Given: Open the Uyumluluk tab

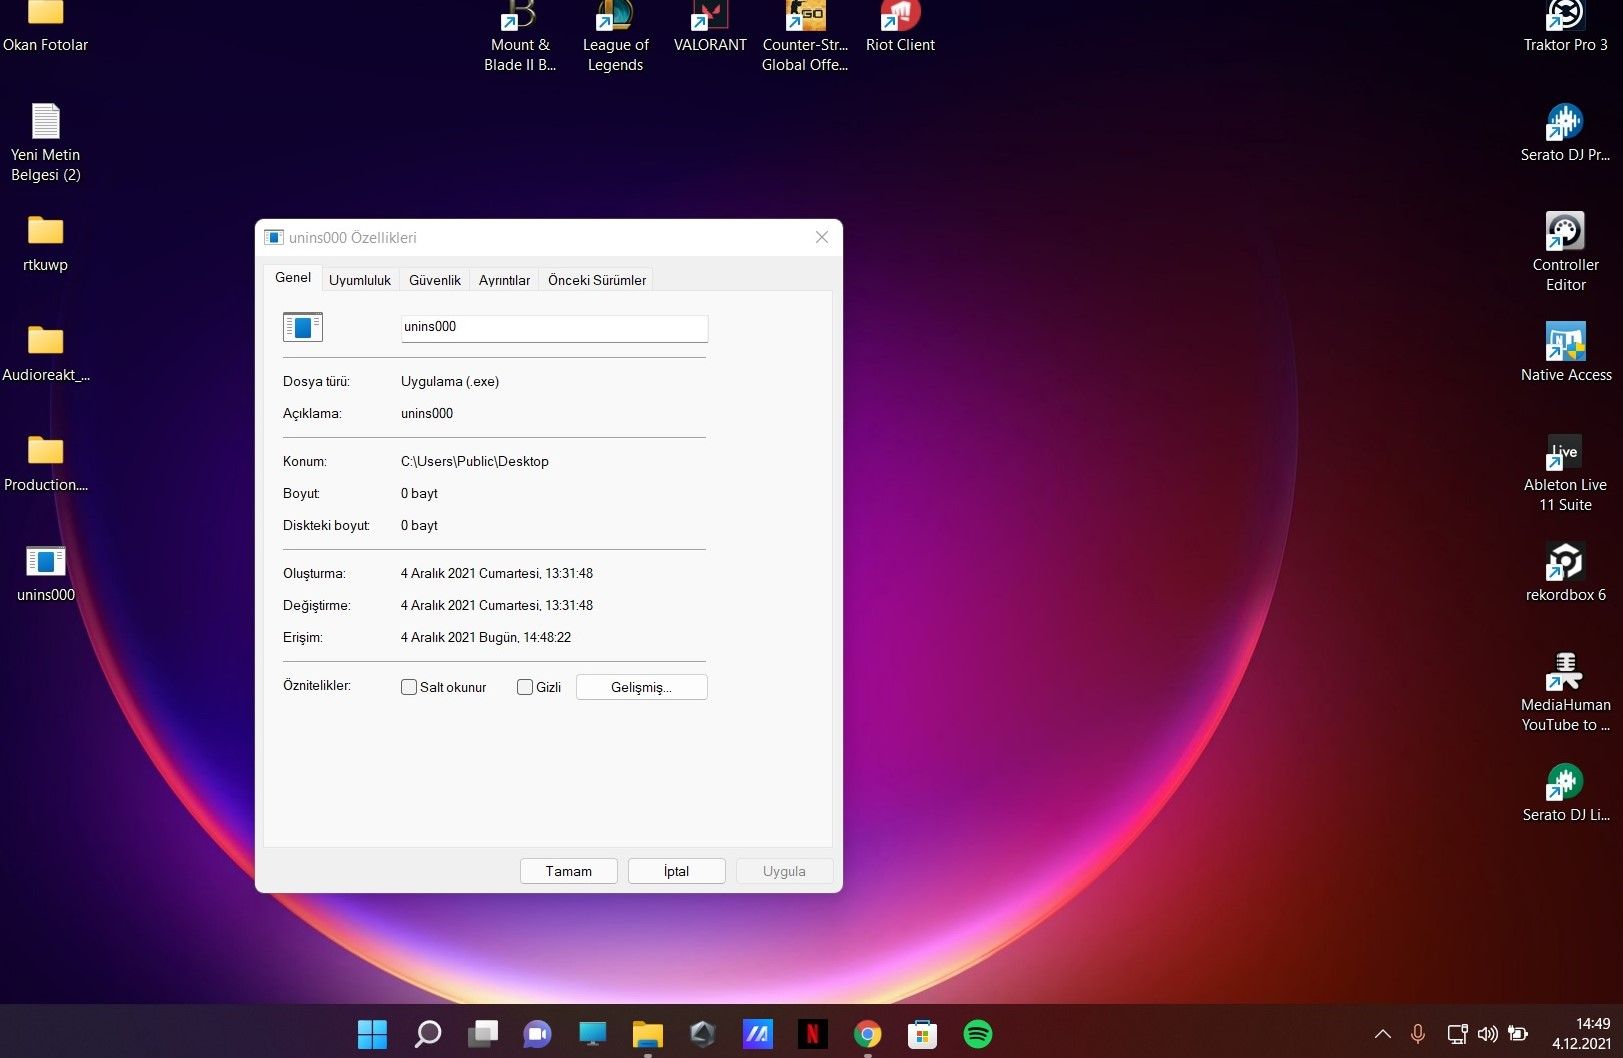Looking at the screenshot, I should [x=360, y=280].
